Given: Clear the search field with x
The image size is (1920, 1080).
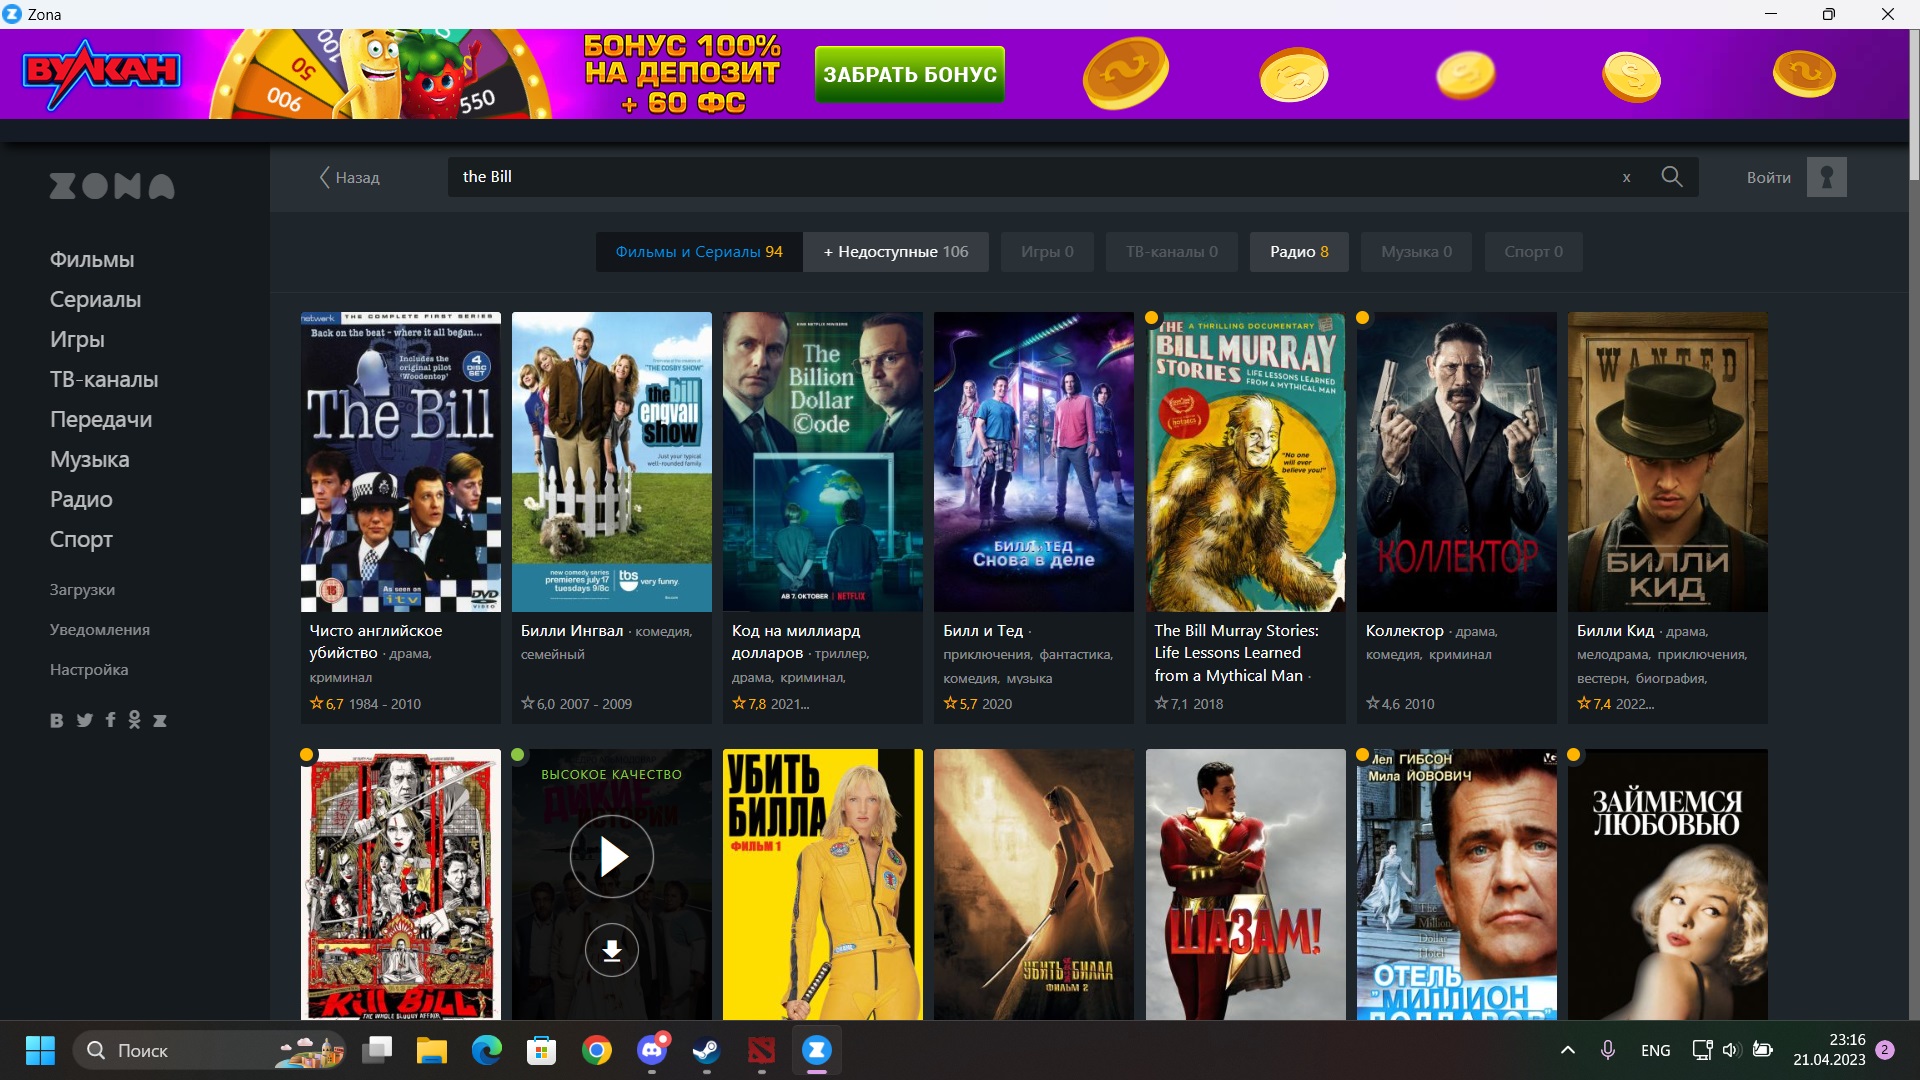Looking at the screenshot, I should pos(1626,177).
